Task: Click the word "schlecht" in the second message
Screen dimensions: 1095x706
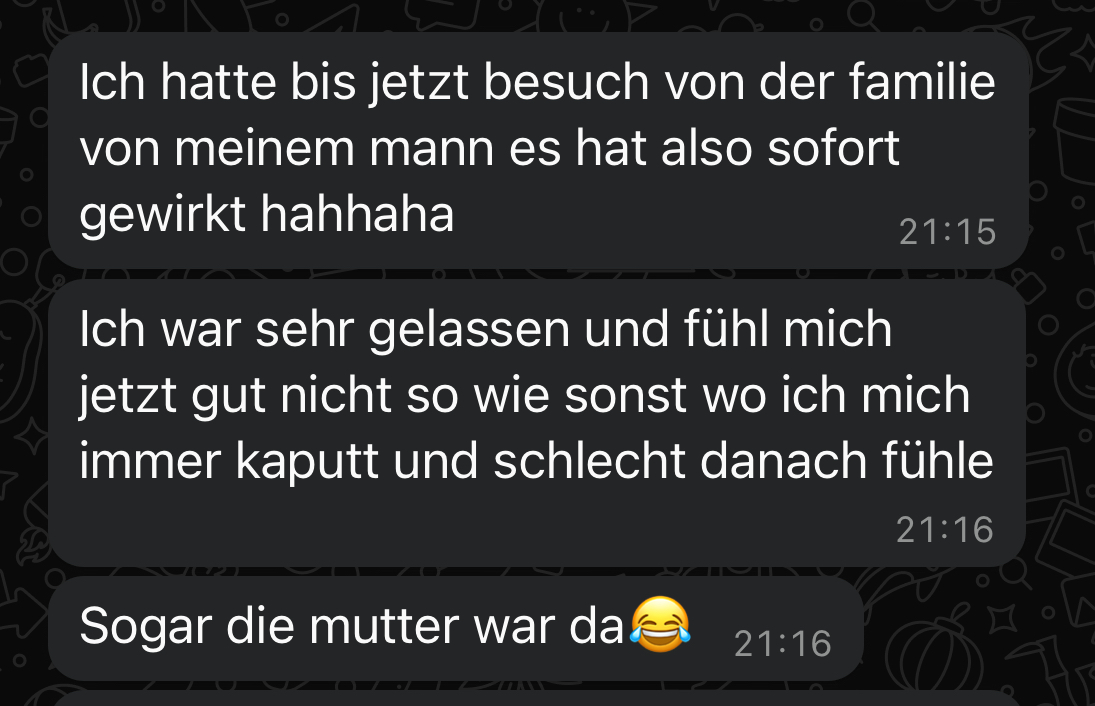Action: tap(589, 462)
